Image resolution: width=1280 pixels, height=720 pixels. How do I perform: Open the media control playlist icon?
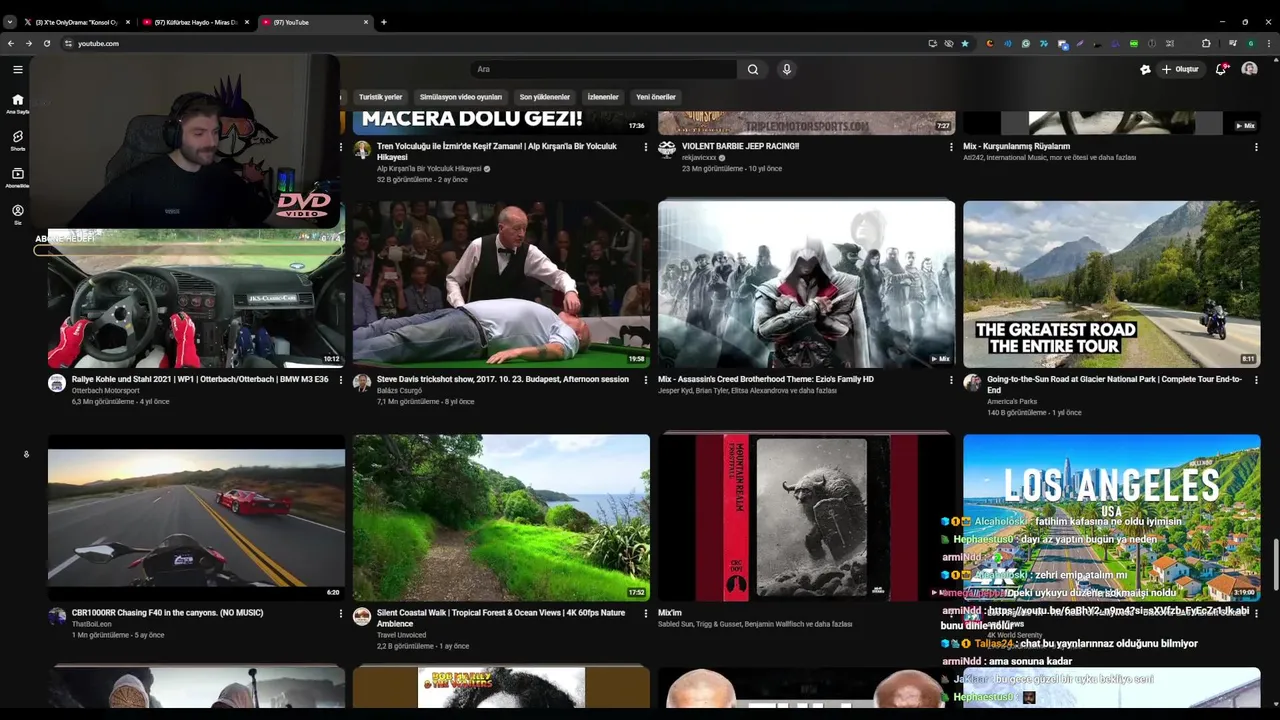(1233, 43)
